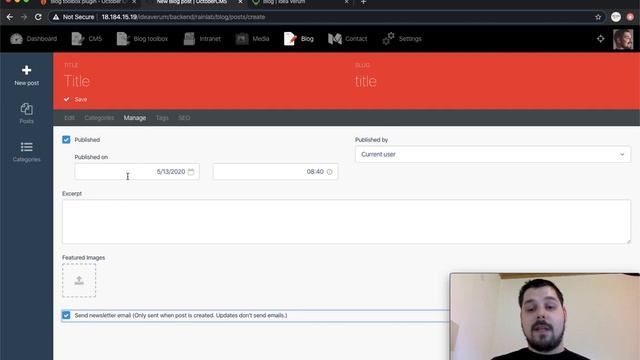Open the Blog toolbox section
Image resolution: width=640 pixels, height=360 pixels.
(142, 39)
